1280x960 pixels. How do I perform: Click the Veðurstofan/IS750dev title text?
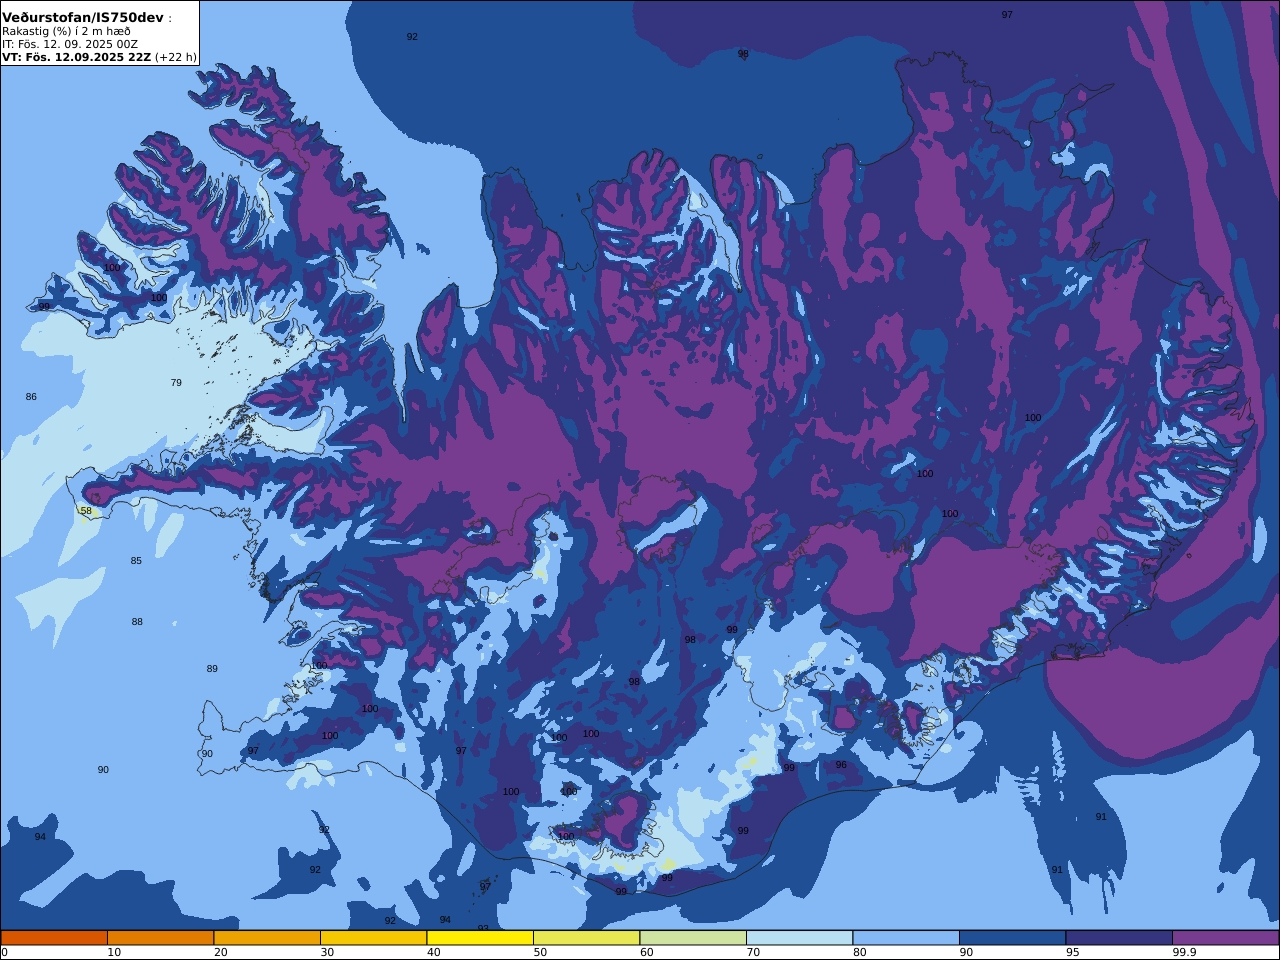[x=83, y=18]
